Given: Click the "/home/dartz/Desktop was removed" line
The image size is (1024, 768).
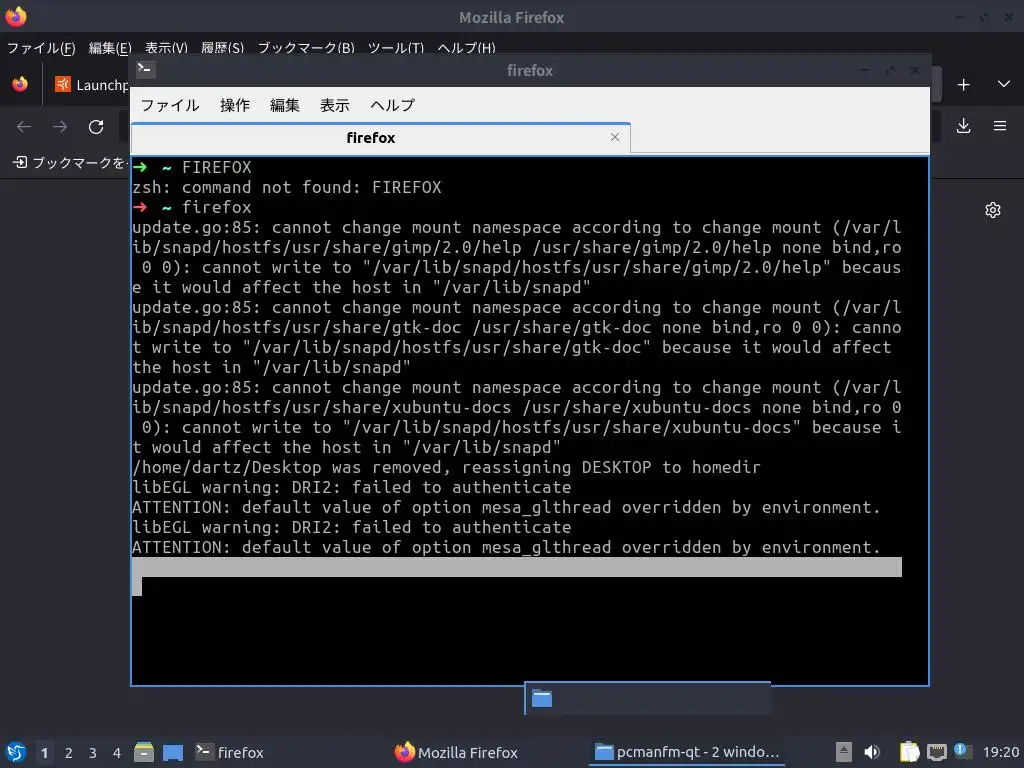Looking at the screenshot, I should (x=446, y=468).
